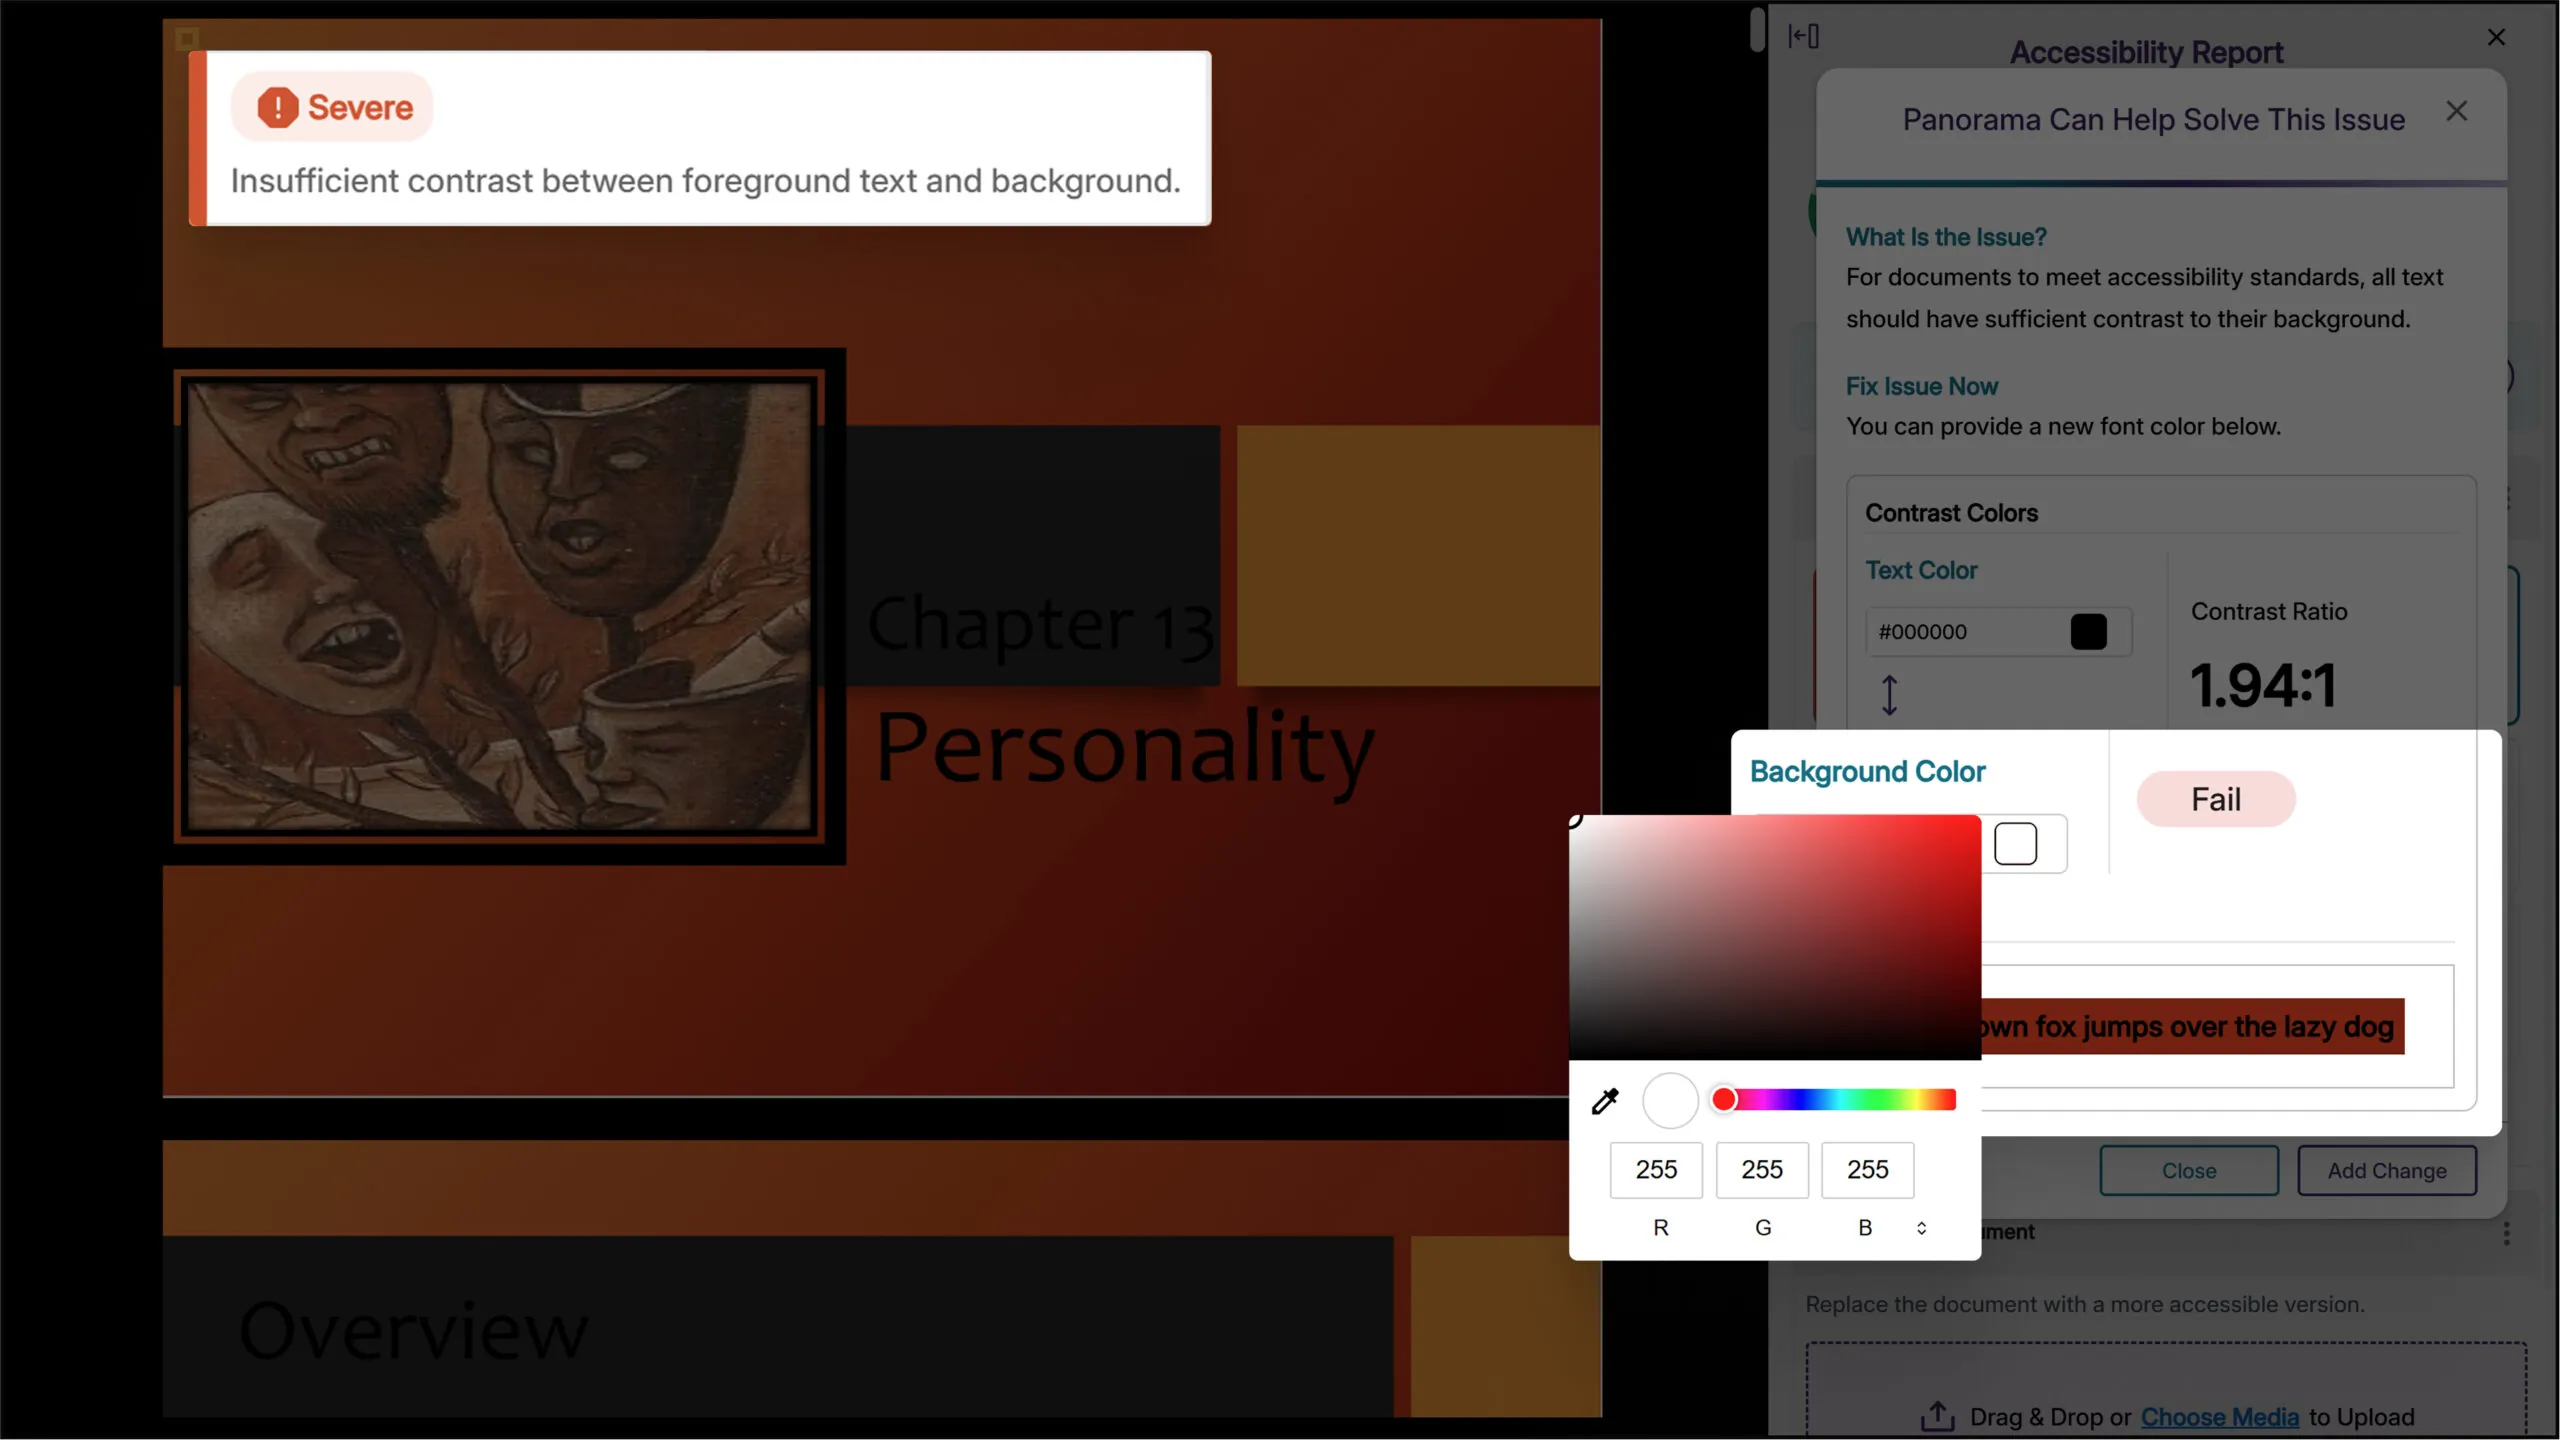Click the hue slider handle

(1724, 1100)
